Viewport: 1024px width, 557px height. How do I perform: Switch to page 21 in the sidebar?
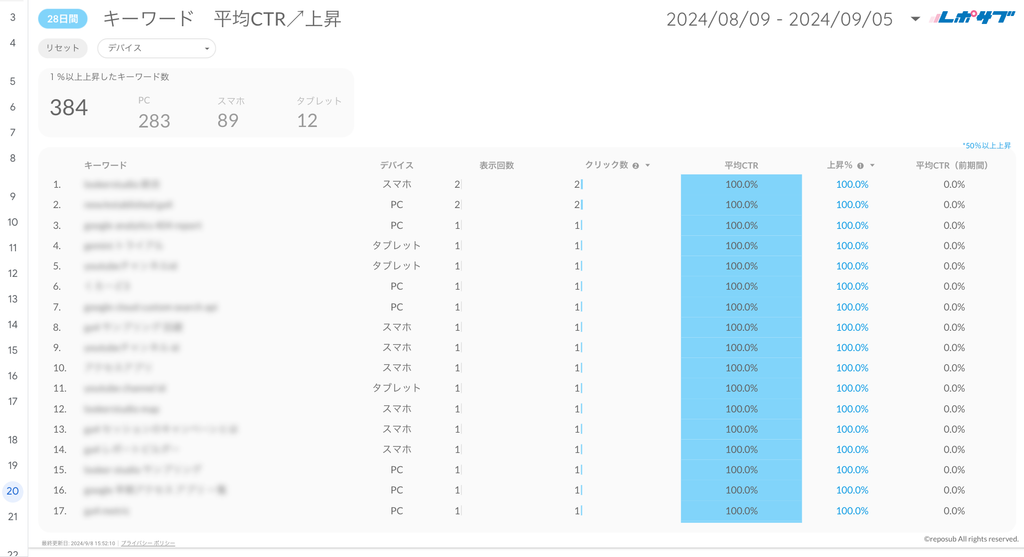click(12, 517)
